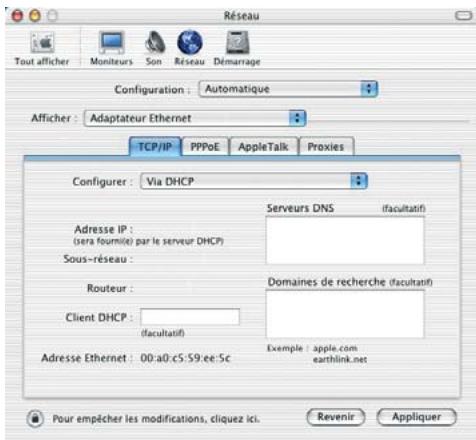476x440 pixels.
Task: Switch to the AppleTalk tab
Action: [263, 147]
